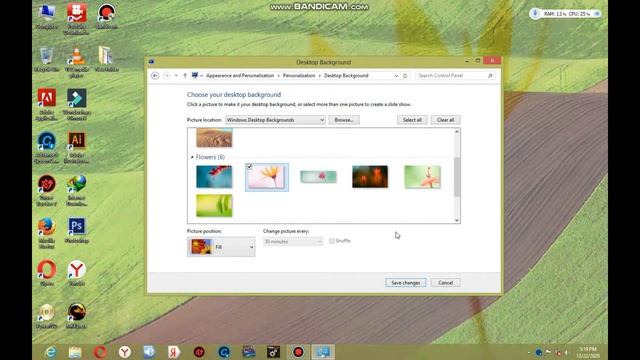
Task: Open Mozilla Firefox desktop shortcut
Action: 47,233
